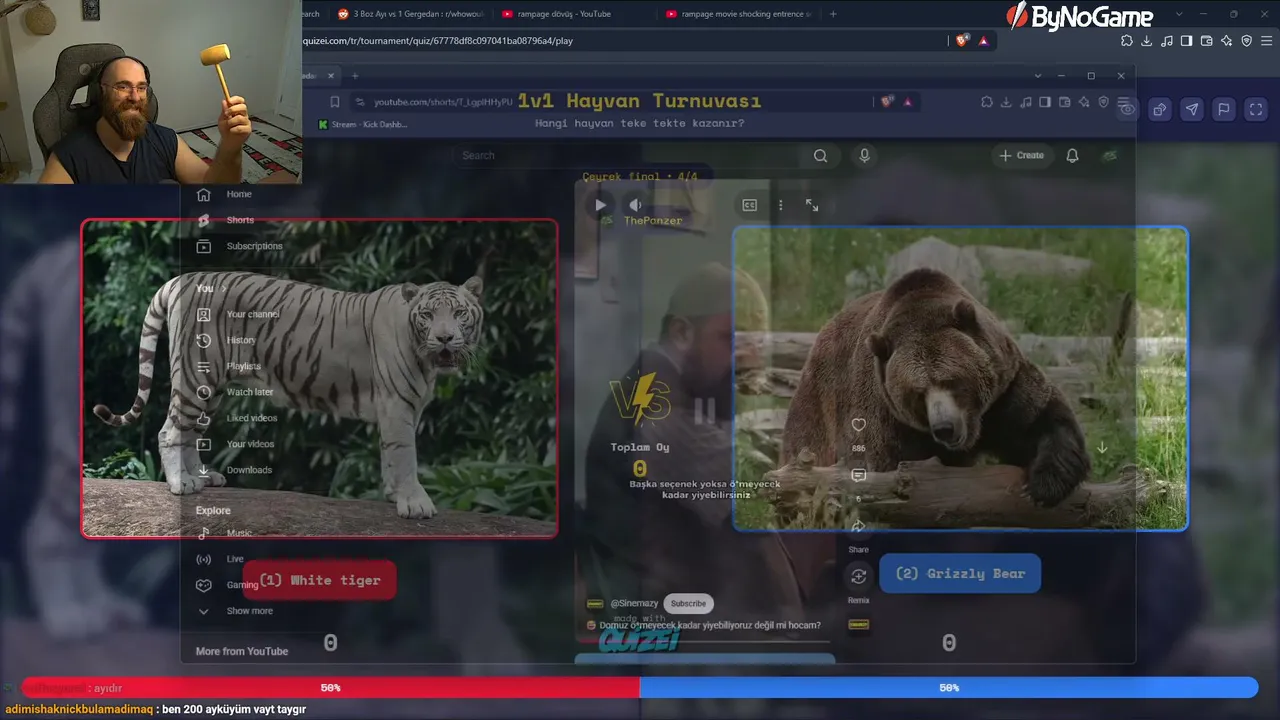Image resolution: width=1280 pixels, height=720 pixels.
Task: Go to next short with down arrow
Action: click(x=1102, y=448)
